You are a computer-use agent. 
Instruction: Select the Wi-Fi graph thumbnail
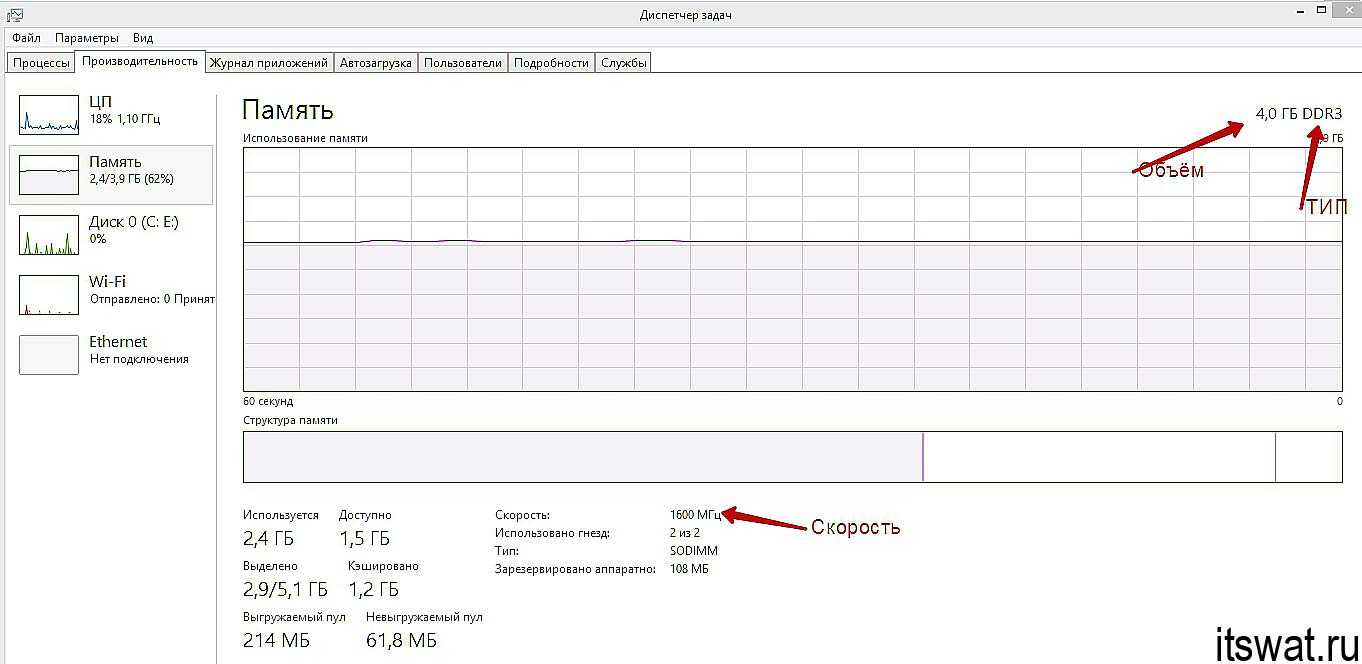tap(49, 295)
